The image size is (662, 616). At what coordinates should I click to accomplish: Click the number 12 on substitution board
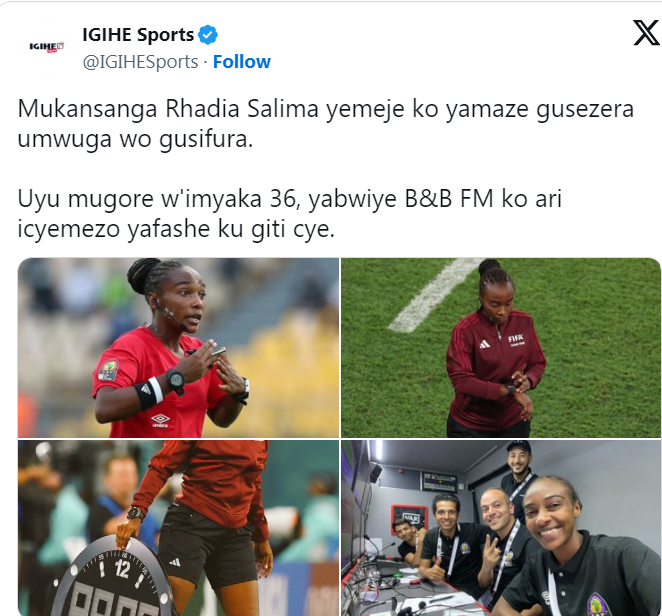(x=122, y=569)
